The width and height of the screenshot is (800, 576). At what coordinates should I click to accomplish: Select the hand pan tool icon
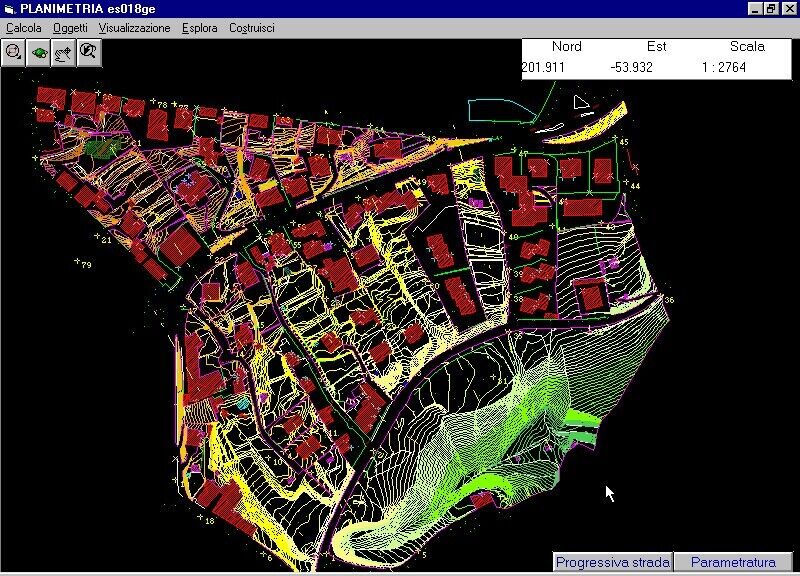(63, 53)
